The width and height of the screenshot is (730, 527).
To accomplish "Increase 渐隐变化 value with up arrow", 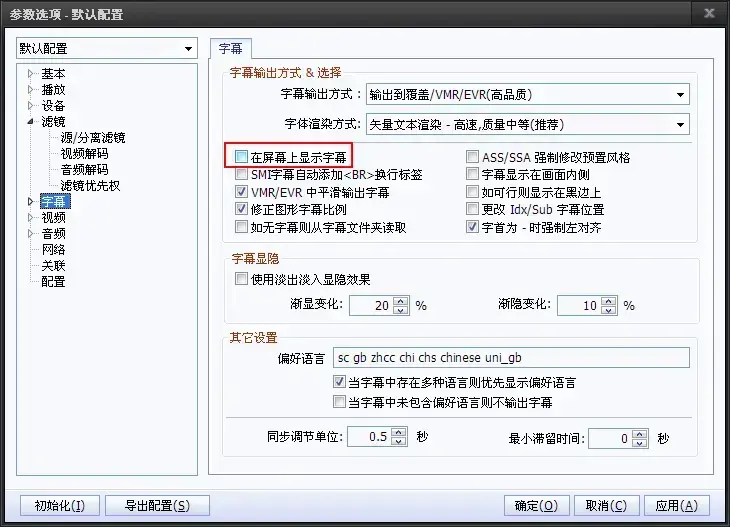I will coord(608,301).
